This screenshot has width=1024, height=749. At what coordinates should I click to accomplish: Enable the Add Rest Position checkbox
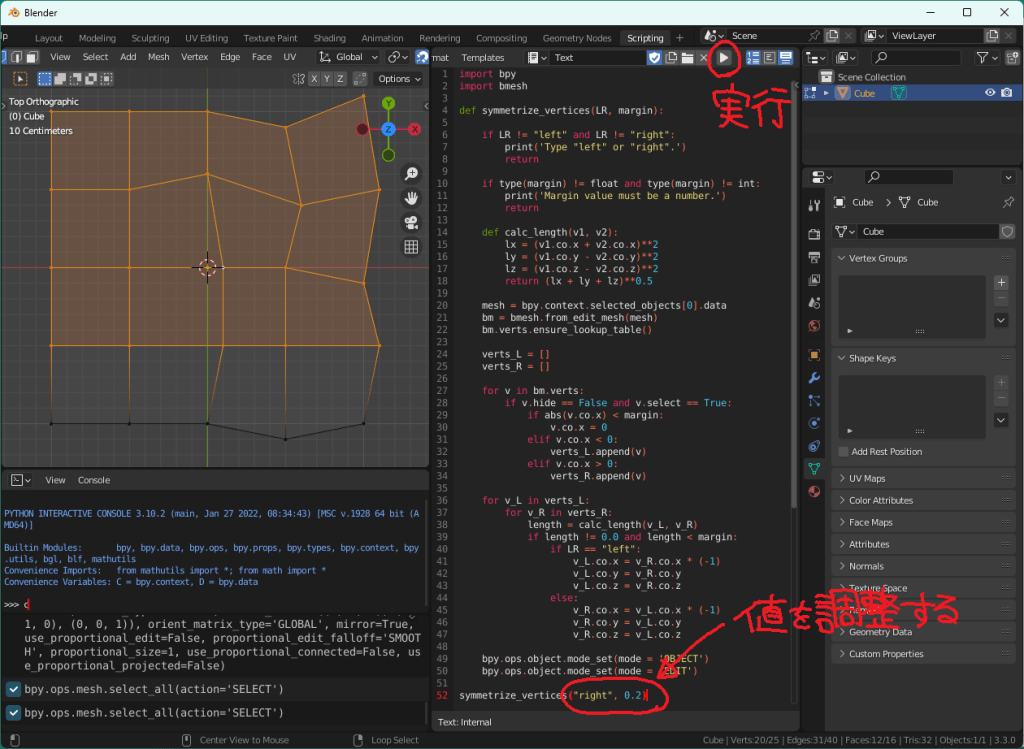[844, 452]
